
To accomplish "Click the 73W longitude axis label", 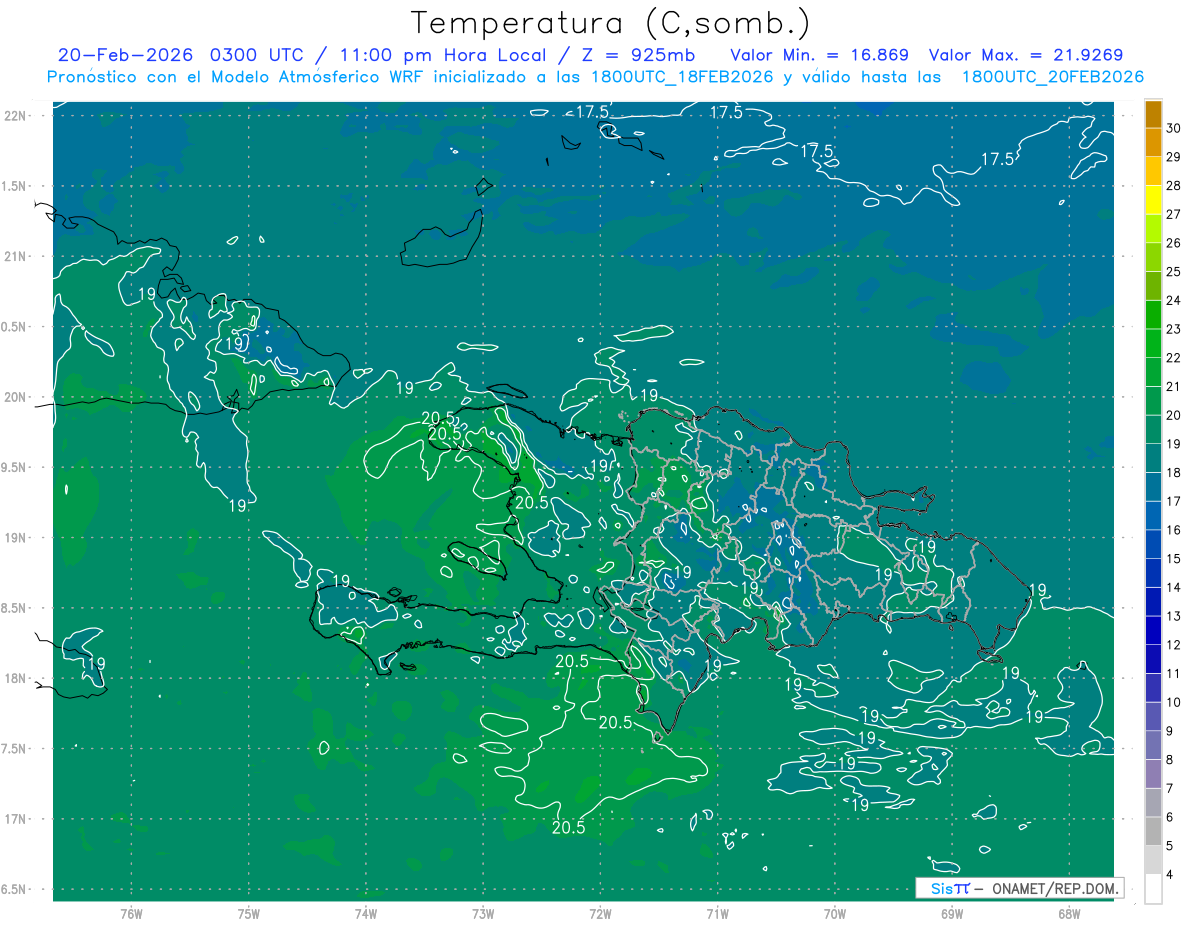I will coord(483,914).
